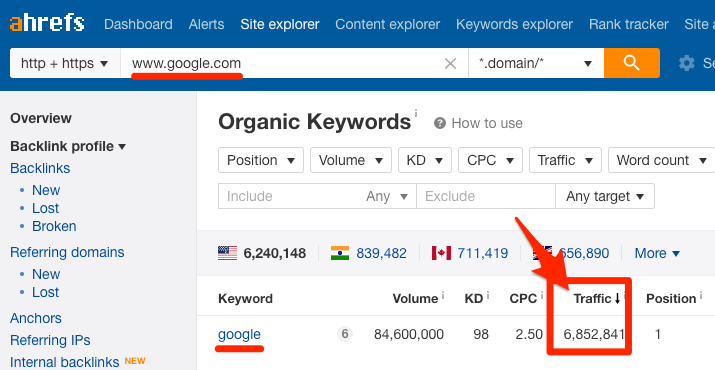Open the http + https protocol dropdown
715x370 pixels.
point(65,63)
